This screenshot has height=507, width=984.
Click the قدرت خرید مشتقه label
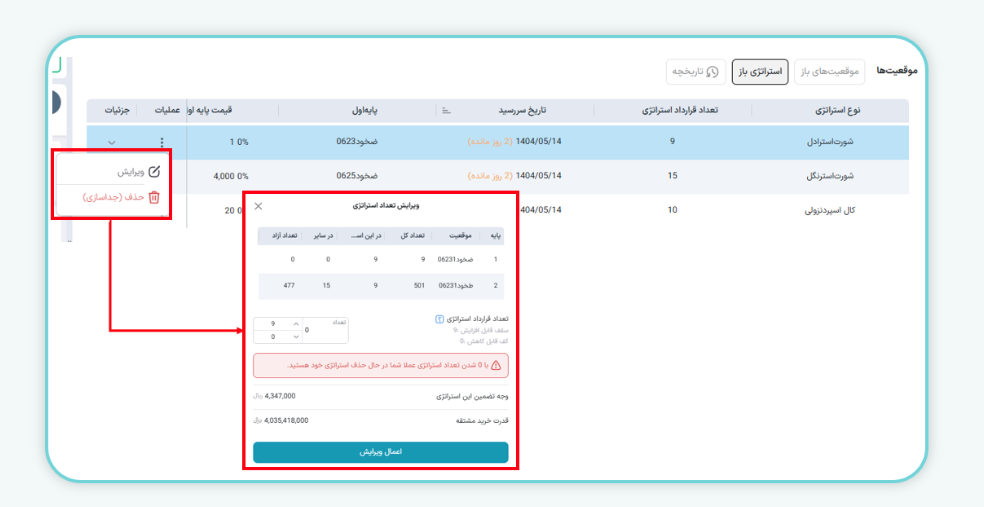pyautogui.click(x=481, y=421)
